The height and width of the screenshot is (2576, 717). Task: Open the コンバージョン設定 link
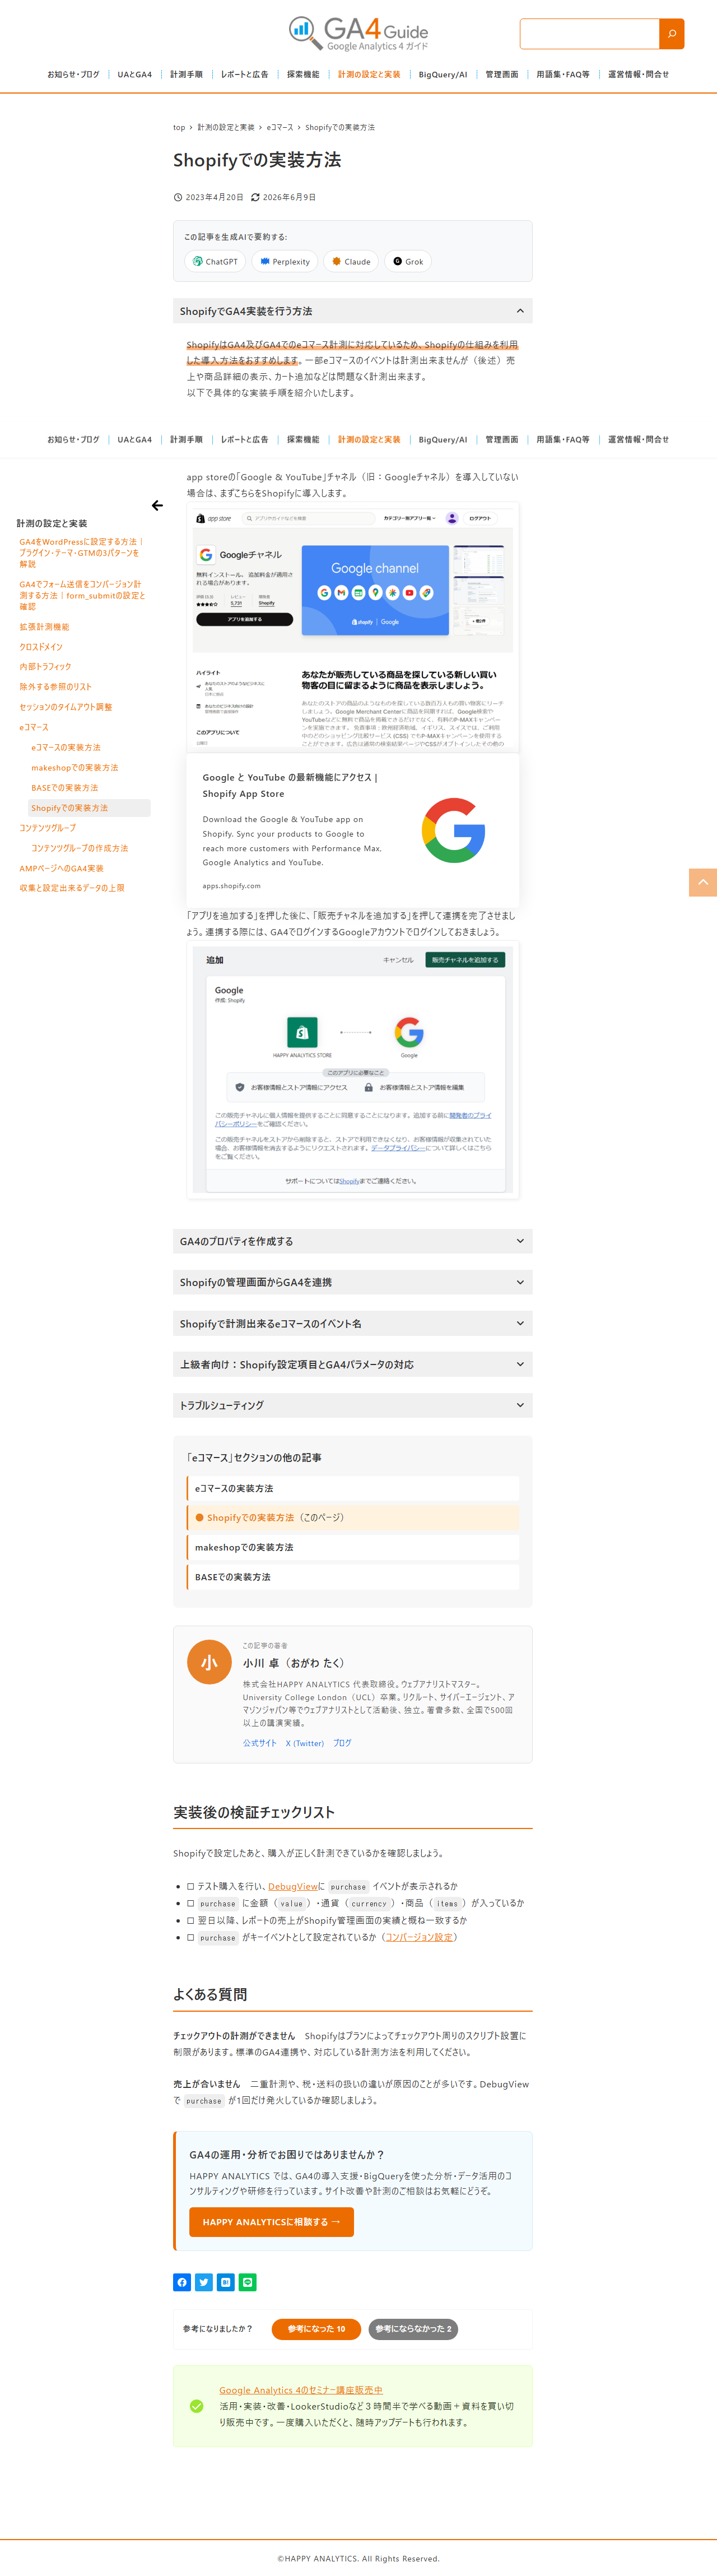(419, 1937)
